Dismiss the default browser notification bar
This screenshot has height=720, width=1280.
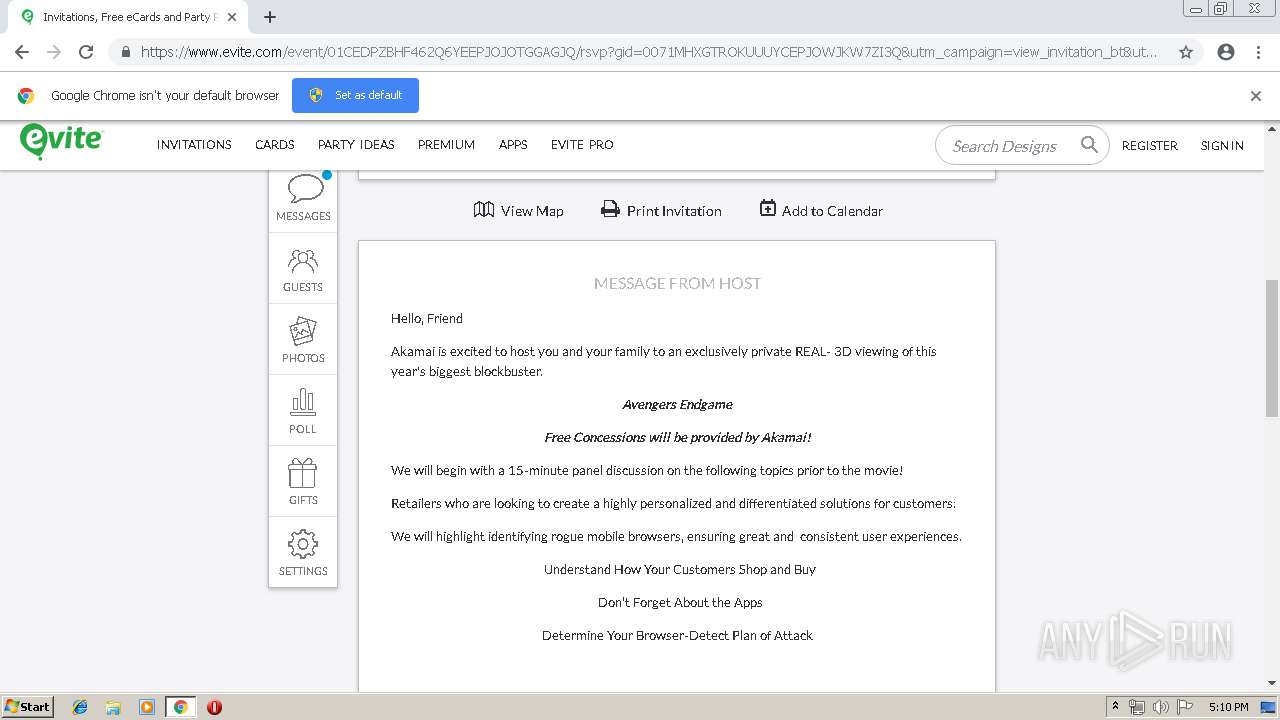point(1256,96)
